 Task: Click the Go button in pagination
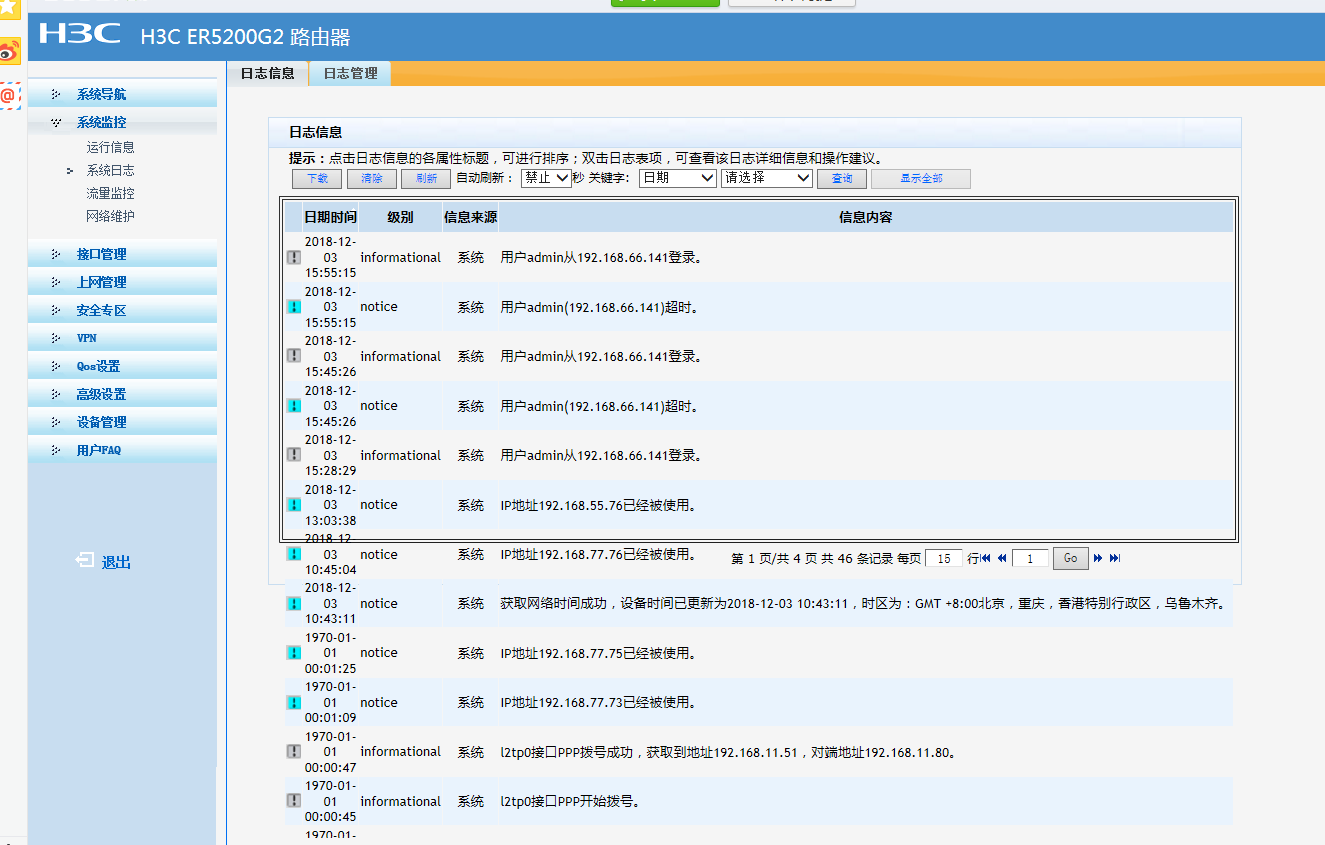click(x=1070, y=558)
